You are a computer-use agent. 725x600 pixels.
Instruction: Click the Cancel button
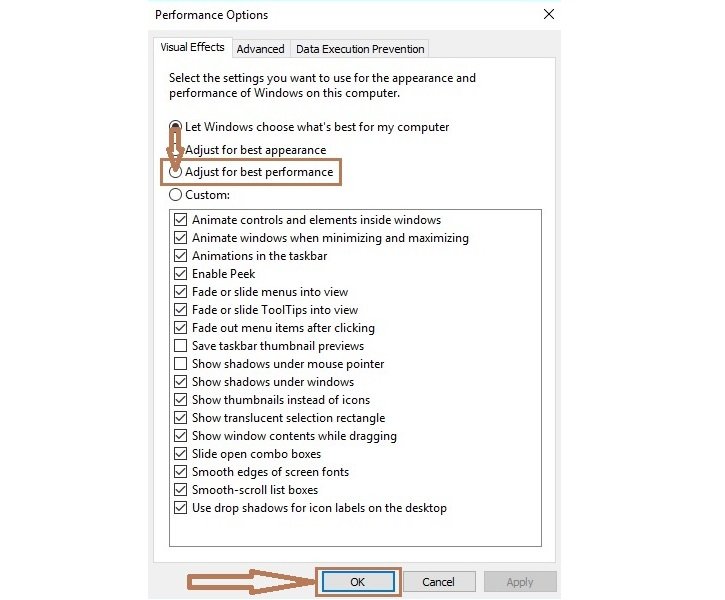pos(439,582)
